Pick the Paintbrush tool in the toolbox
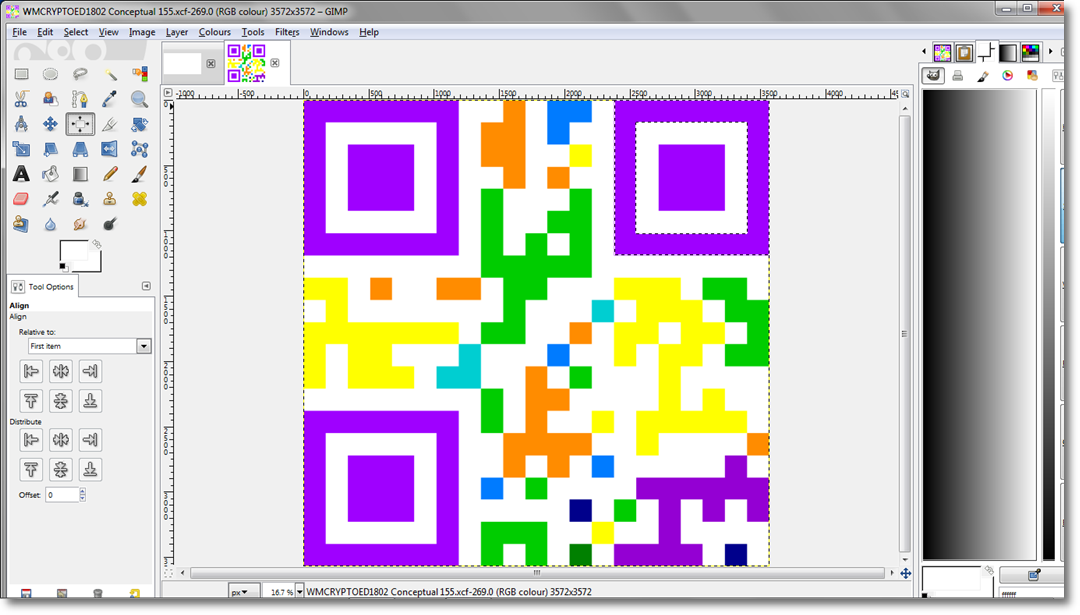Screen dimensions: 1080x615 pos(139,174)
